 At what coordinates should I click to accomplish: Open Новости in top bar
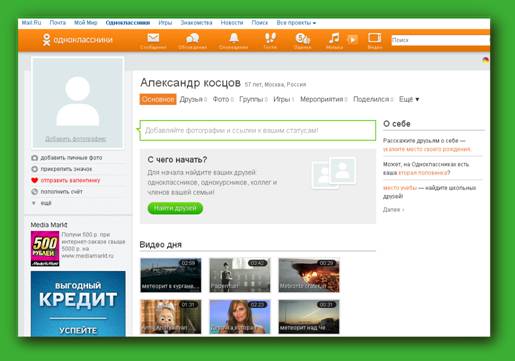point(232,23)
